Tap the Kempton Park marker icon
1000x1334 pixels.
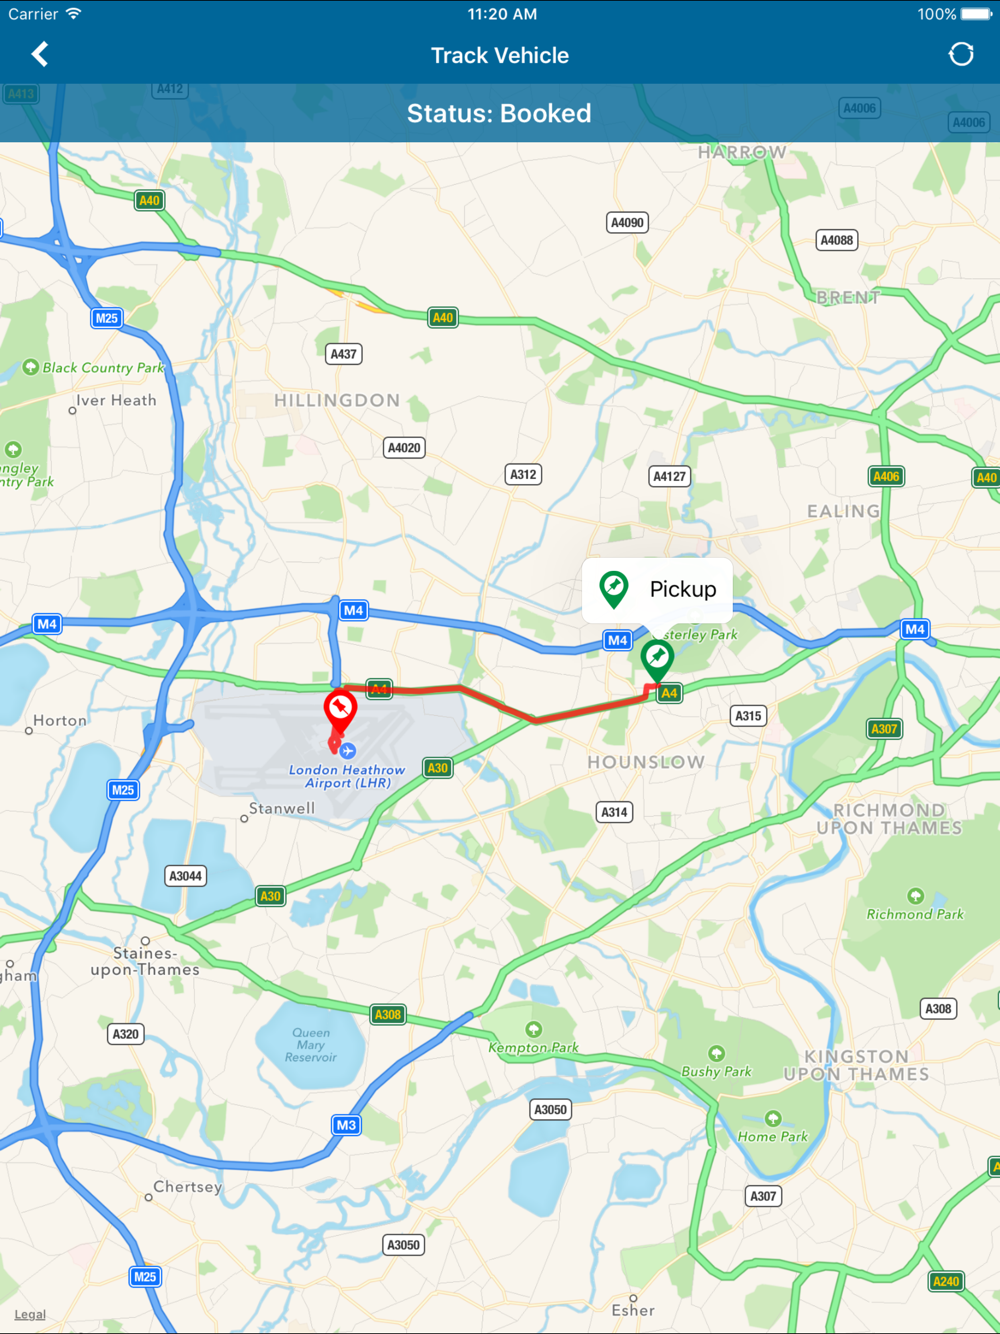tap(534, 1029)
